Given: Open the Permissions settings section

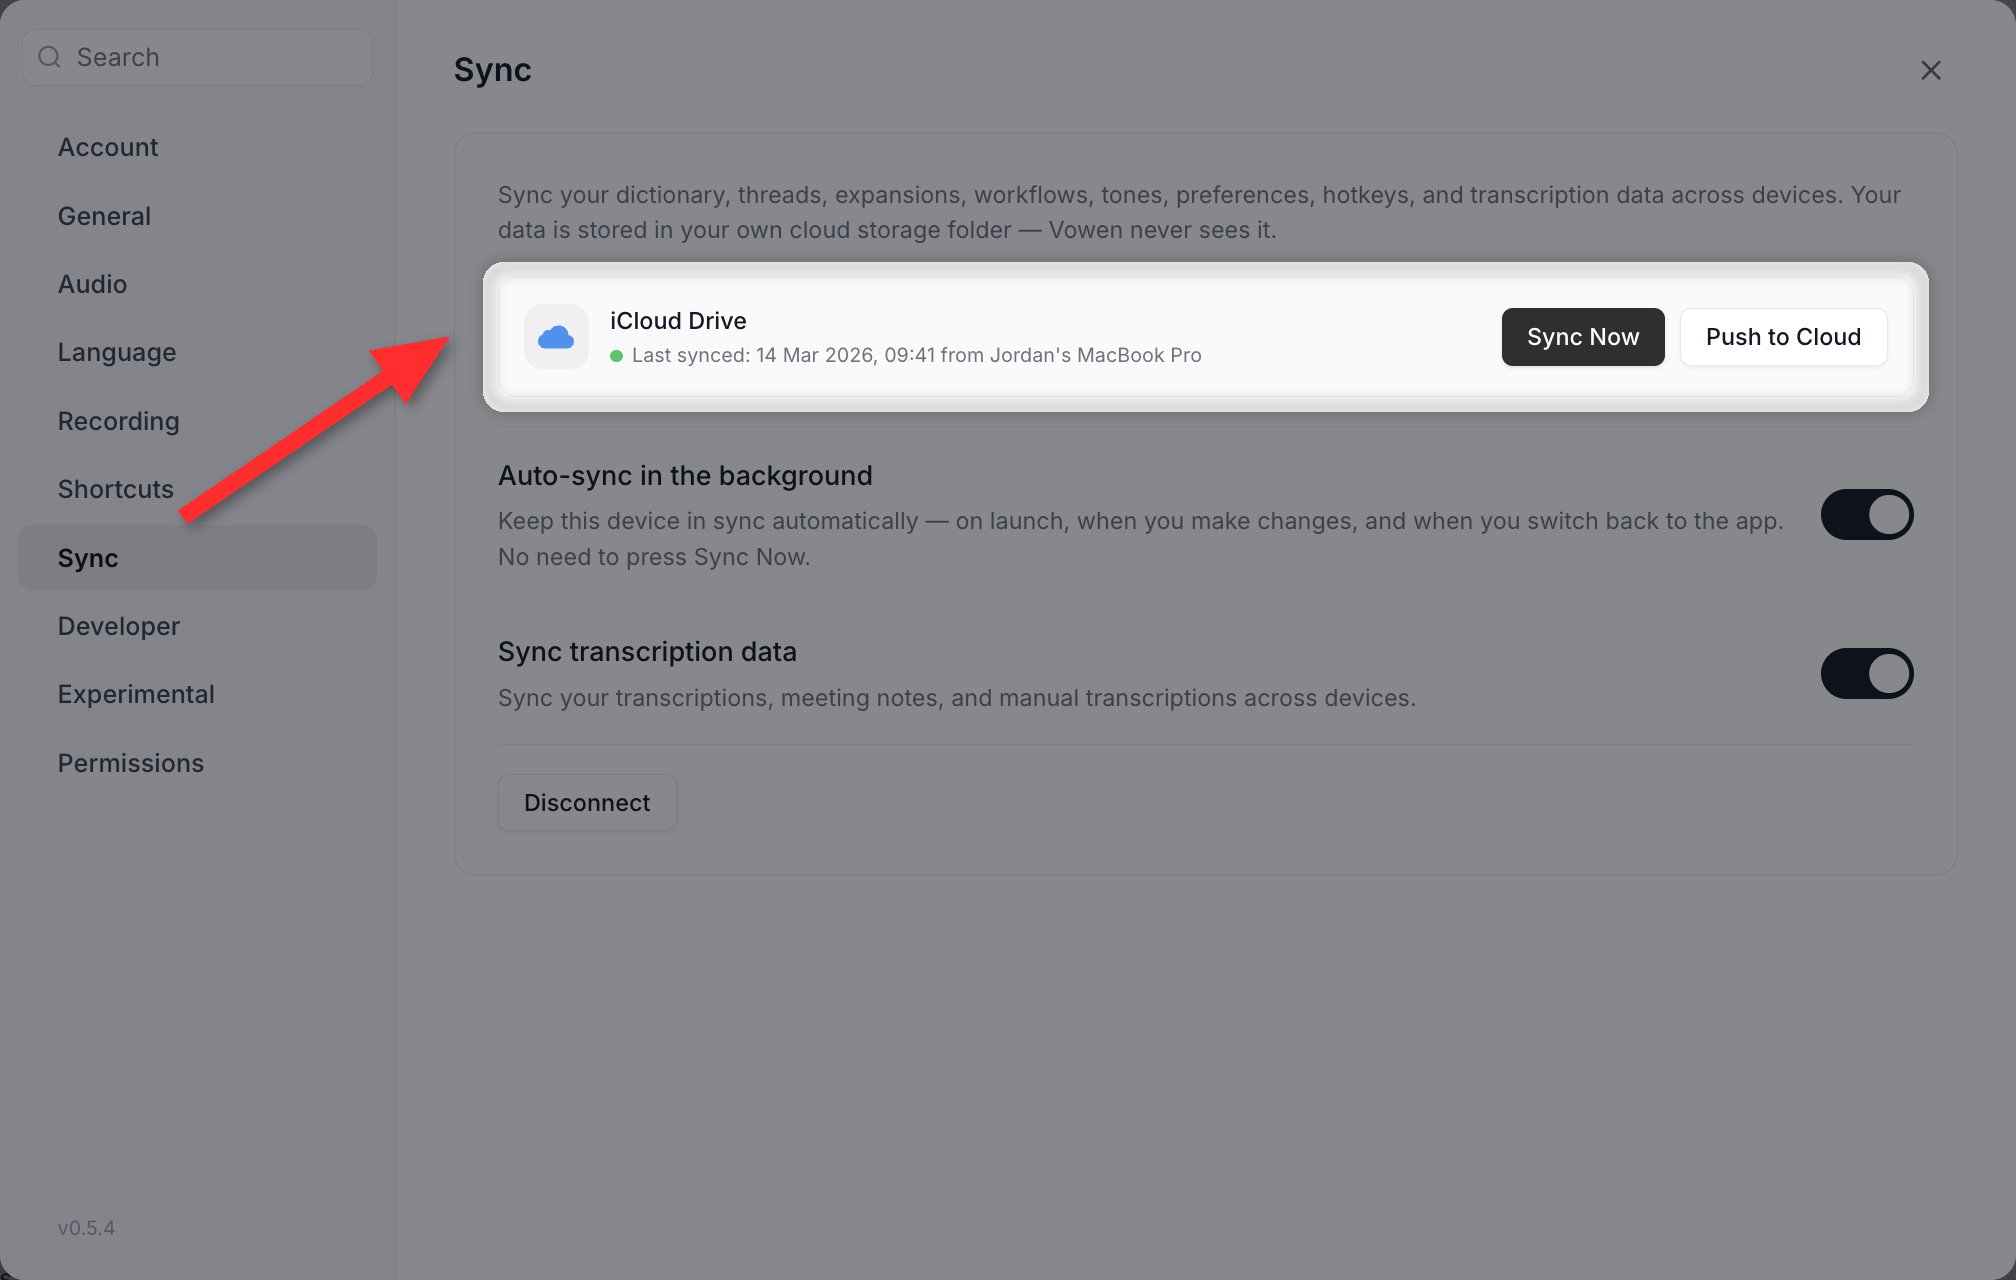Looking at the screenshot, I should (x=197, y=763).
